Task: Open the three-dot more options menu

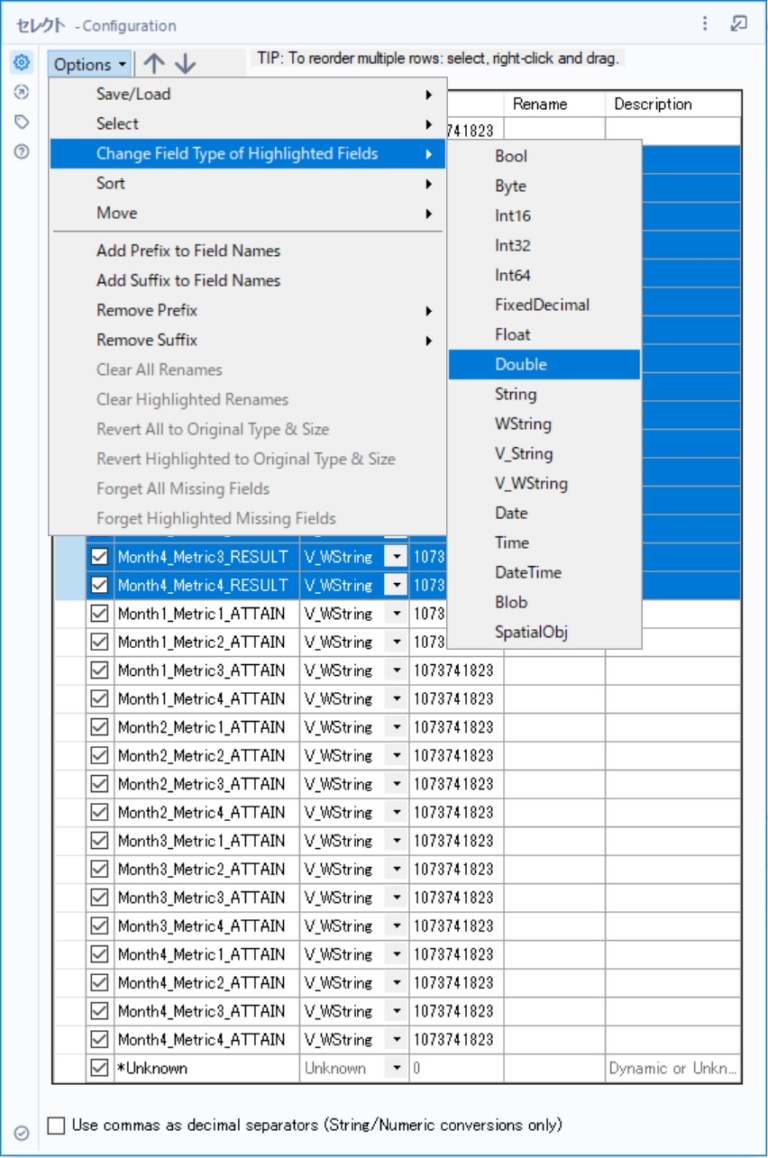Action: (x=704, y=24)
